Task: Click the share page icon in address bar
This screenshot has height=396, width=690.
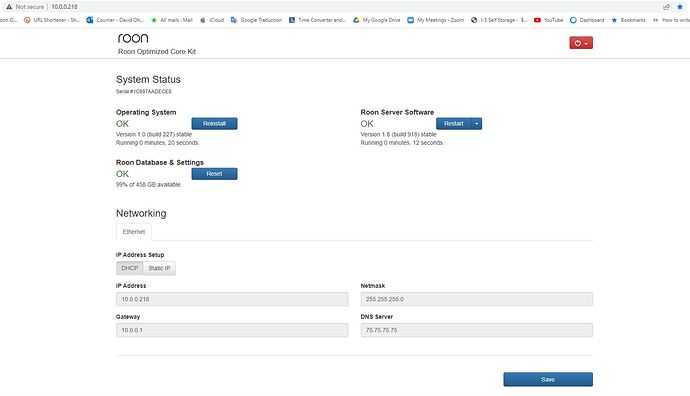Action: tap(666, 7)
